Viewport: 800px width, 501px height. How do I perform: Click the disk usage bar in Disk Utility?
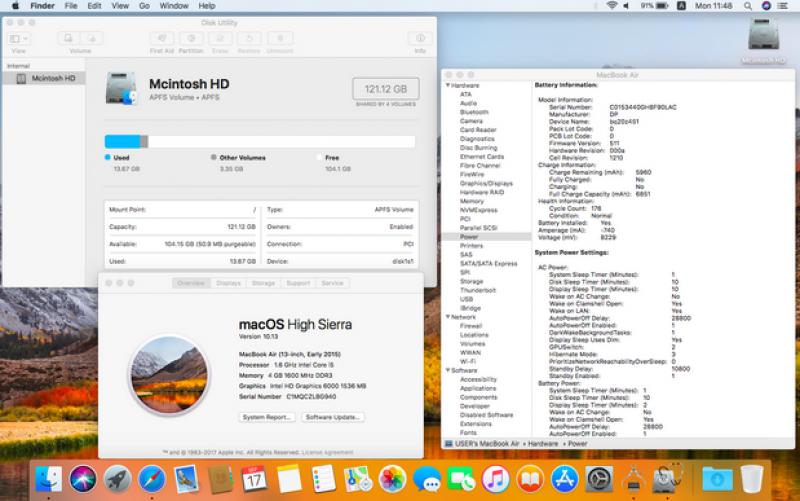point(260,142)
